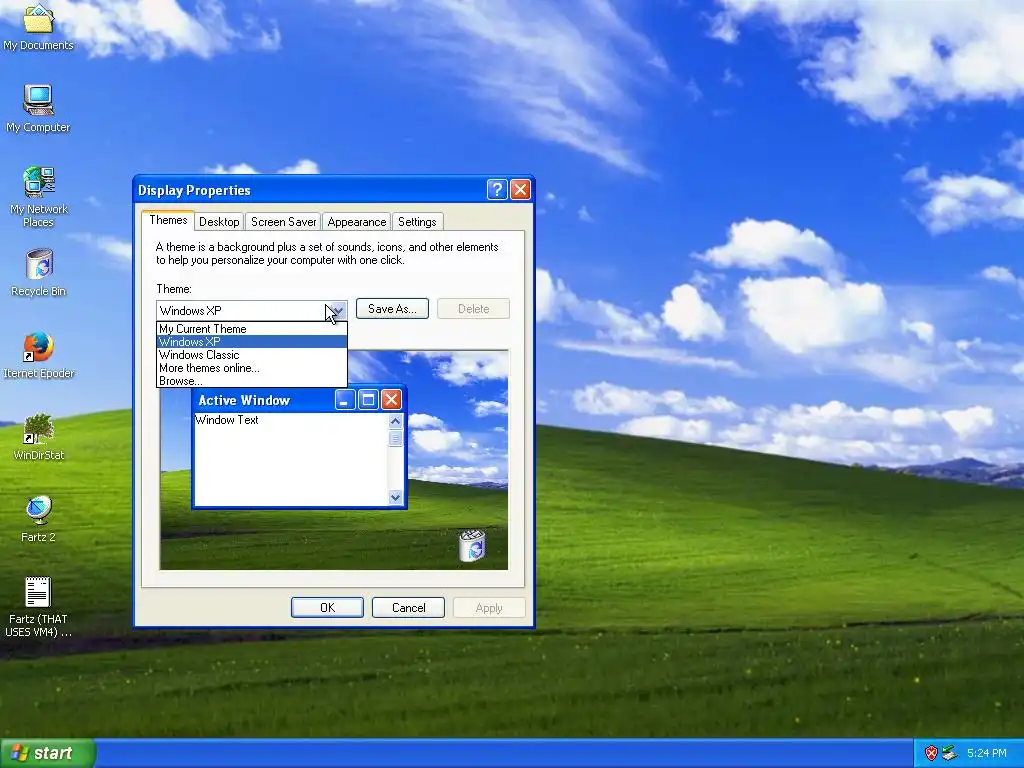Screen dimensions: 1024x768
Task: Click the security alert shield tray icon
Action: click(931, 753)
